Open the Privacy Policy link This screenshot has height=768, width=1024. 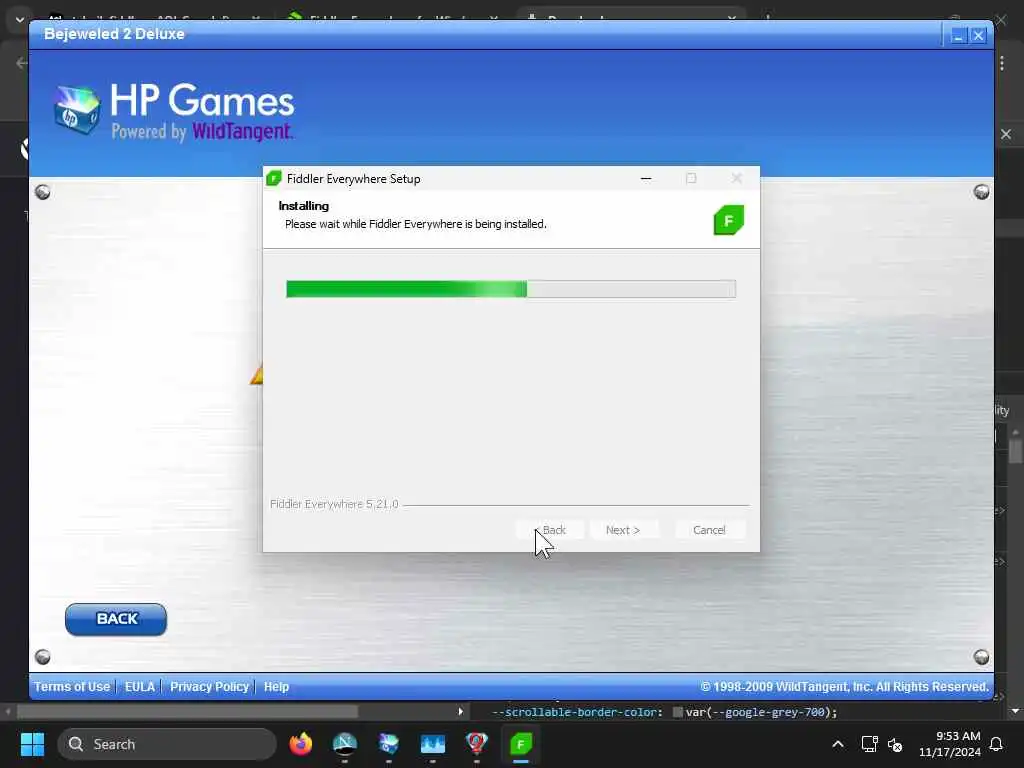click(209, 686)
